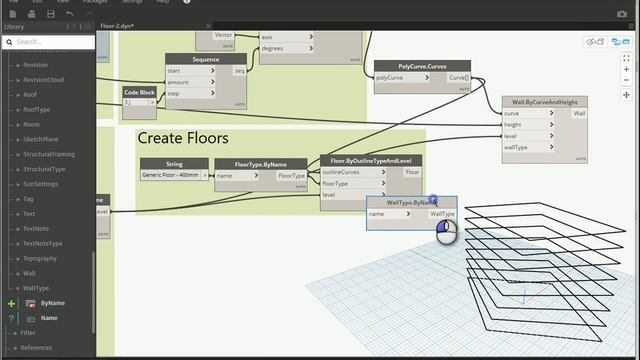Image resolution: width=640 pixels, height=360 pixels.
Task: Switch to 3D background preview navigation
Action: pos(596,42)
